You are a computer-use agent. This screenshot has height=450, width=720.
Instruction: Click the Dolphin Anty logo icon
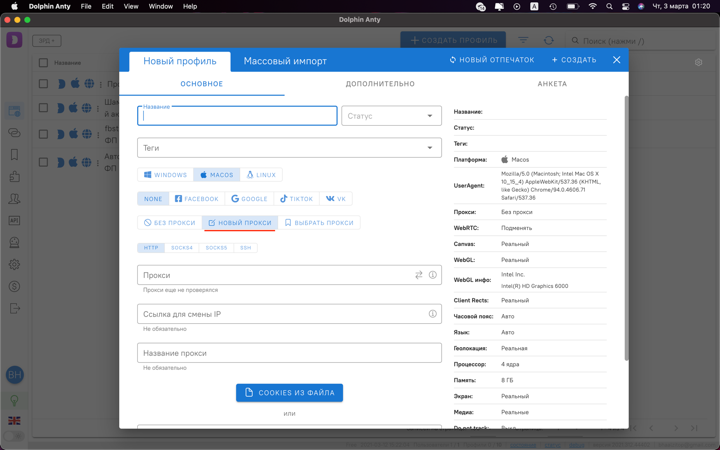tap(14, 40)
